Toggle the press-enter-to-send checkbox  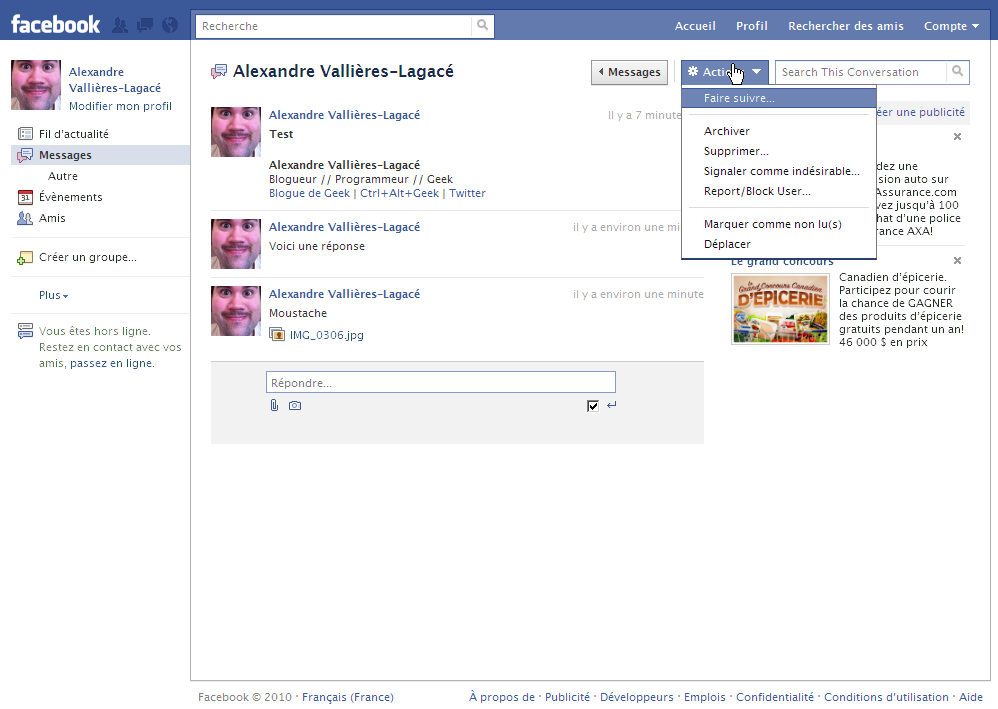593,406
